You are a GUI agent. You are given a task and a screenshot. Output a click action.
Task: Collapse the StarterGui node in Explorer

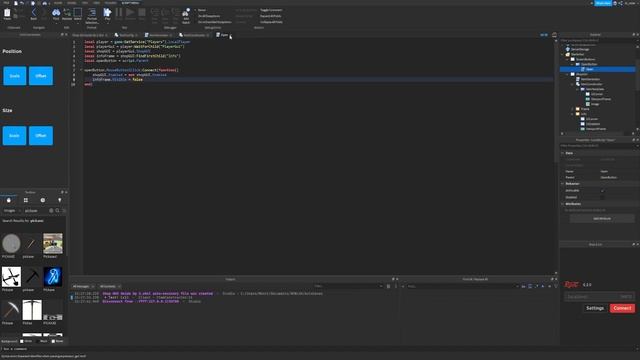pyautogui.click(x=563, y=54)
